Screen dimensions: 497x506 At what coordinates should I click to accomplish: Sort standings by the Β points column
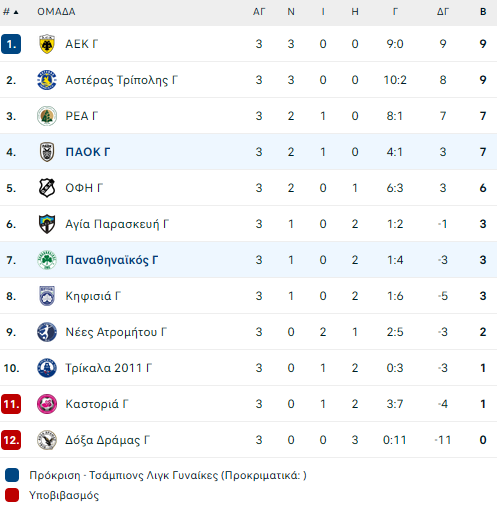[483, 12]
